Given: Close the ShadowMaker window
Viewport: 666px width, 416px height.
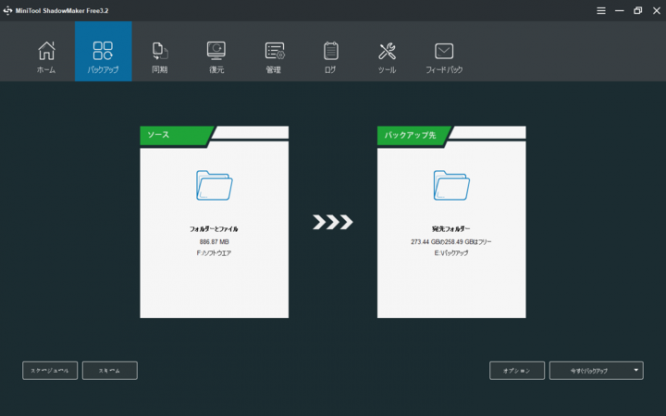Looking at the screenshot, I should (656, 11).
